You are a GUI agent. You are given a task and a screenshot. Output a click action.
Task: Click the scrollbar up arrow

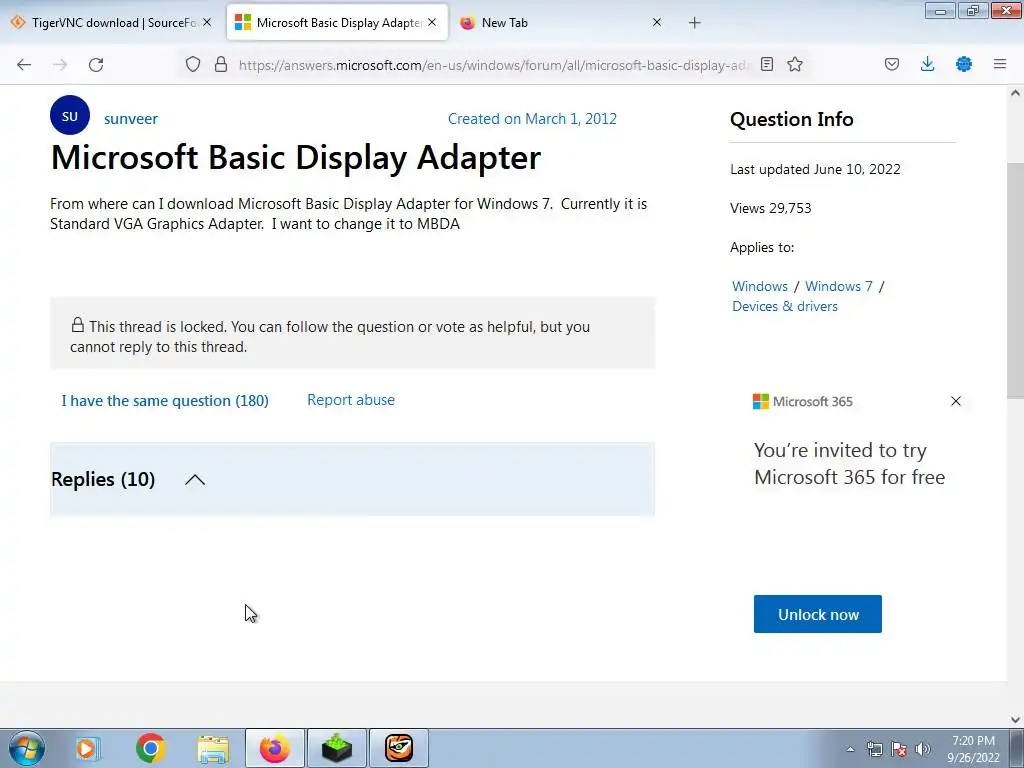pos(1015,93)
